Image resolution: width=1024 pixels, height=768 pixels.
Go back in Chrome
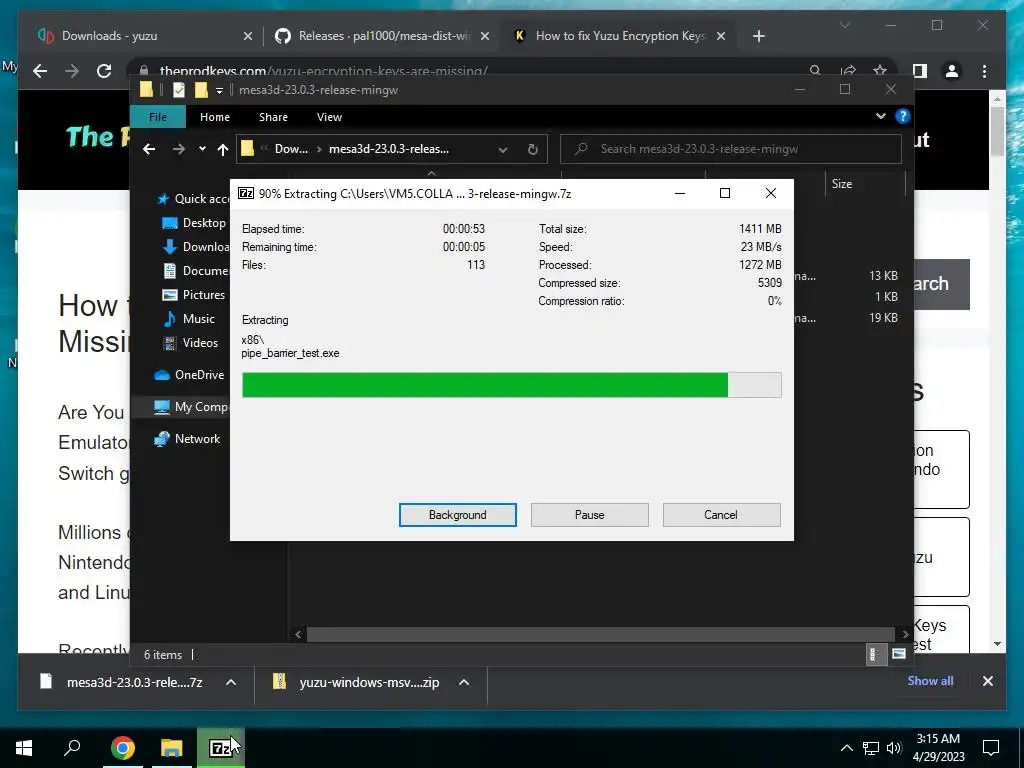(x=40, y=71)
